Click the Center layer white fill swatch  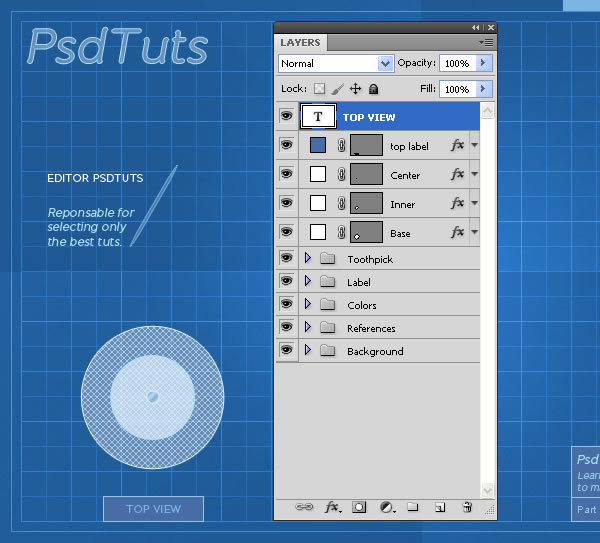coord(318,174)
